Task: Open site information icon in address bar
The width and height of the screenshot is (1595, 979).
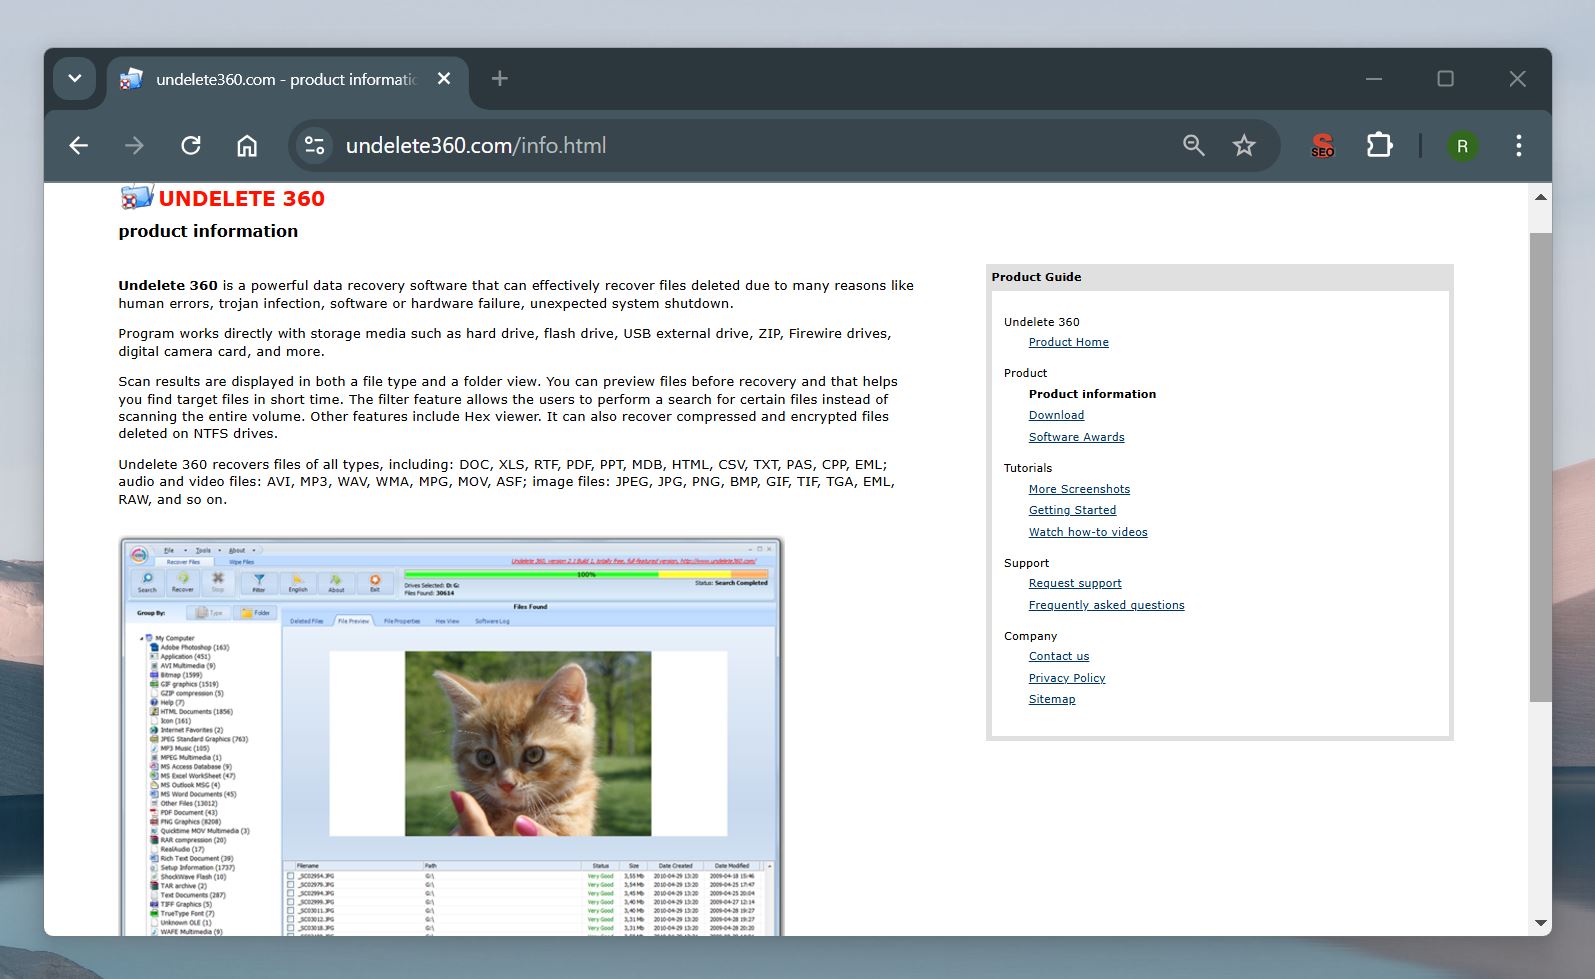Action: (314, 146)
